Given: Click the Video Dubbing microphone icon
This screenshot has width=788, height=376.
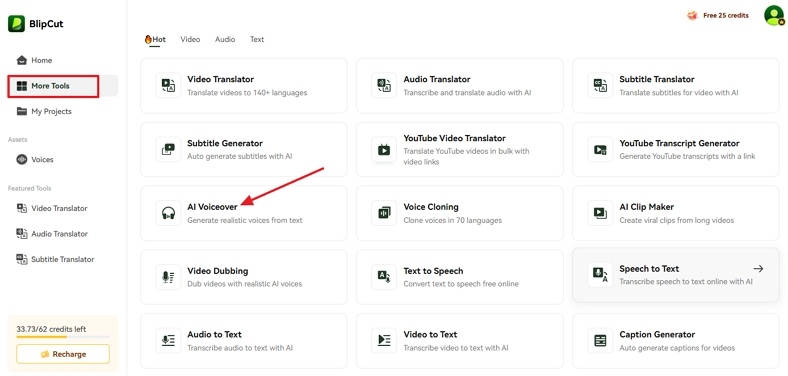Looking at the screenshot, I should click(x=168, y=277).
